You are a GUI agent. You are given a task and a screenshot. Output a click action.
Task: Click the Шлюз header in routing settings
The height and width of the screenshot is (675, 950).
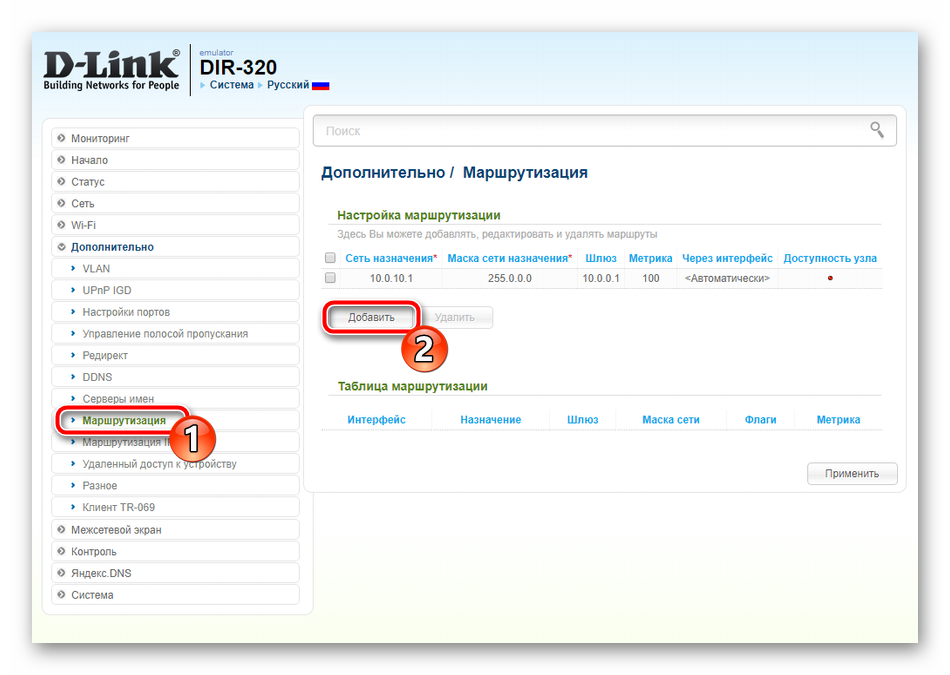point(601,258)
